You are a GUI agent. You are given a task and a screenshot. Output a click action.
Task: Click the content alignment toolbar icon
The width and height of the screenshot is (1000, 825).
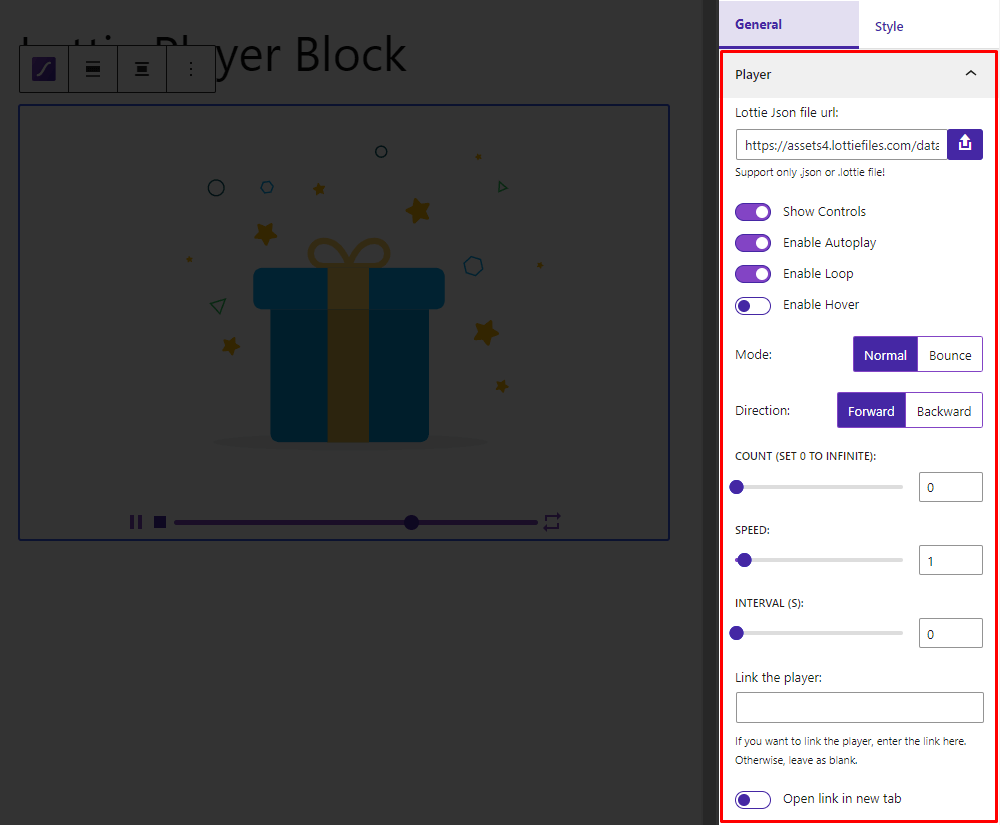point(142,69)
